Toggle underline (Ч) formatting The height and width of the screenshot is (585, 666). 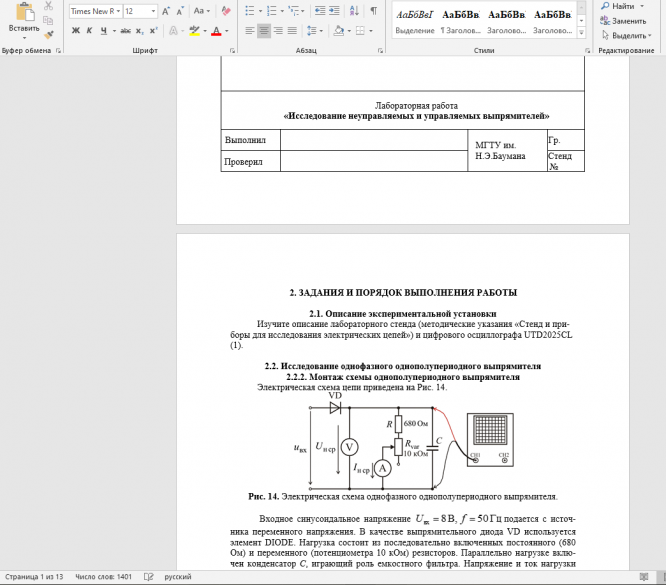point(104,31)
